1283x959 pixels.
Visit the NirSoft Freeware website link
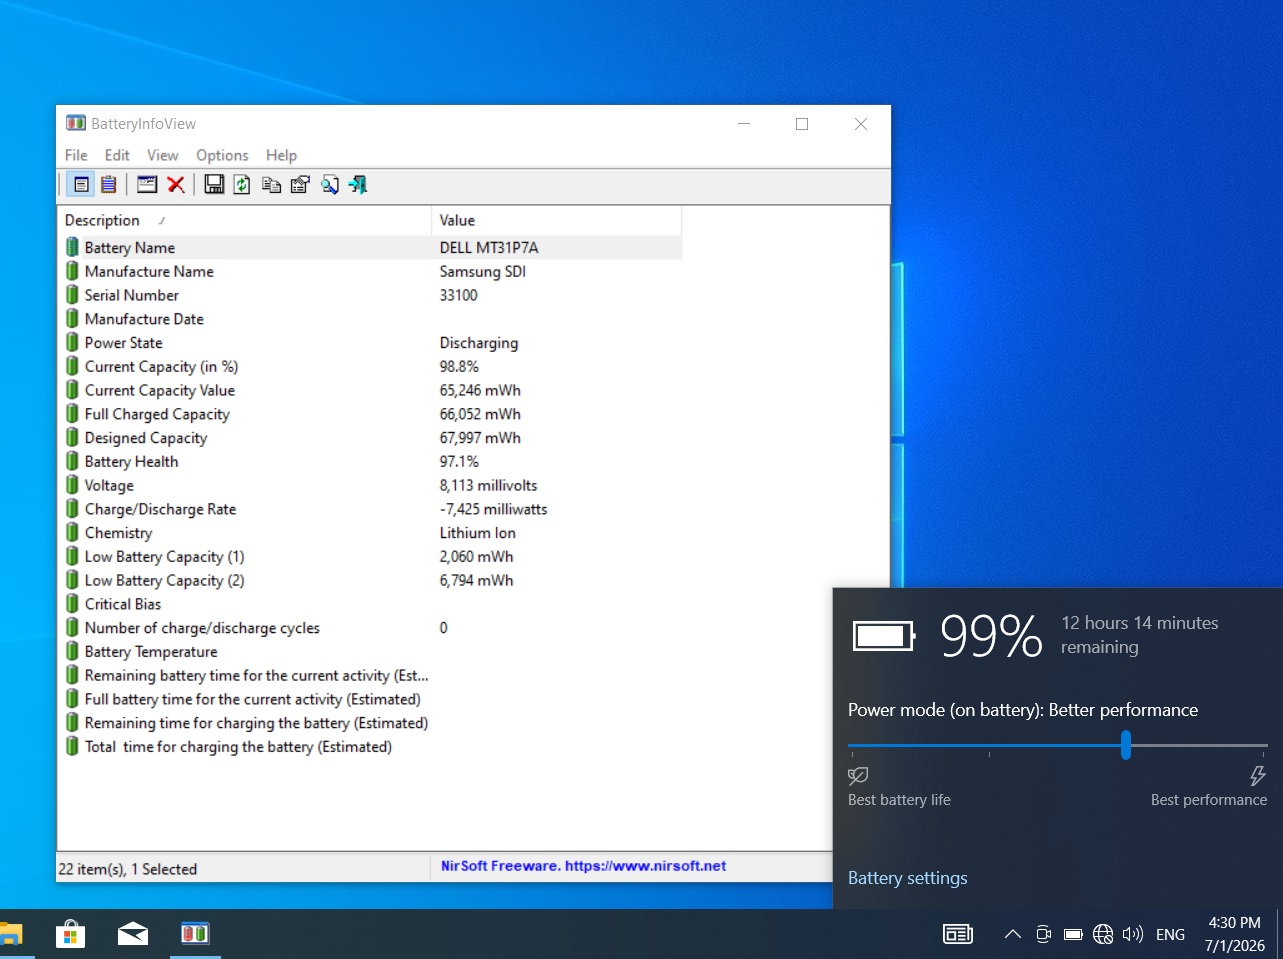coord(584,866)
